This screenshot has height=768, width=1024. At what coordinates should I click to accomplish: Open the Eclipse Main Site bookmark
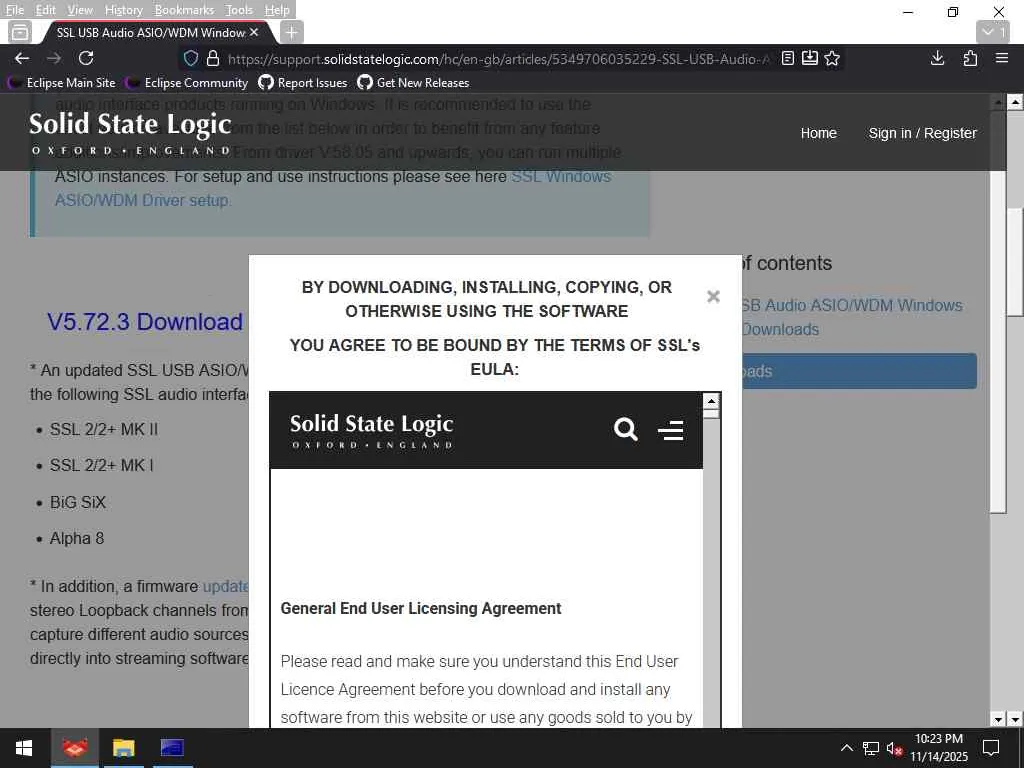pos(61,83)
